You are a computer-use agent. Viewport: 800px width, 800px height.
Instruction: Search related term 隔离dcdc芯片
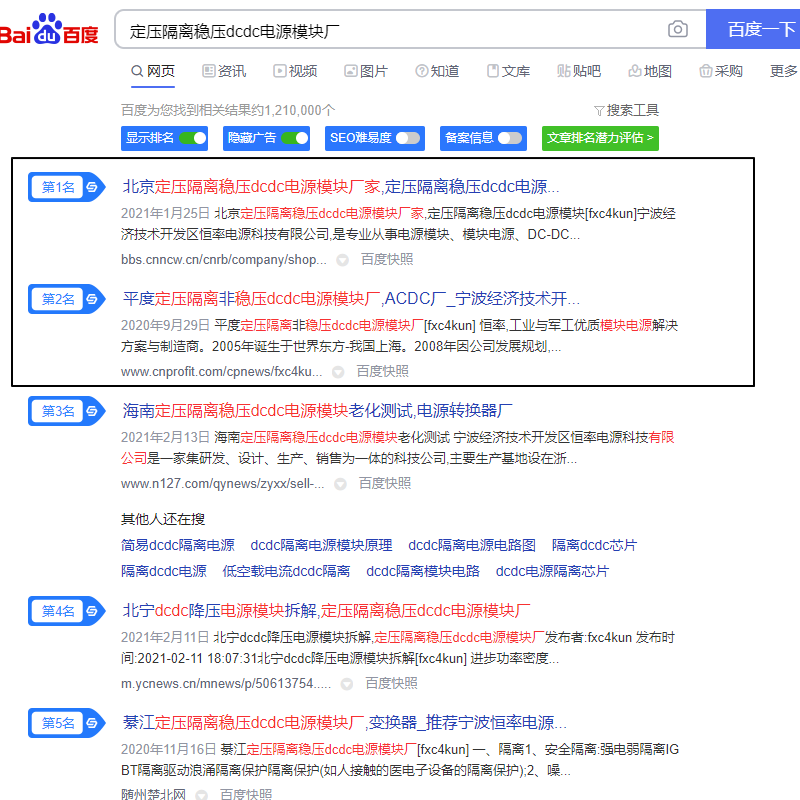(x=594, y=545)
